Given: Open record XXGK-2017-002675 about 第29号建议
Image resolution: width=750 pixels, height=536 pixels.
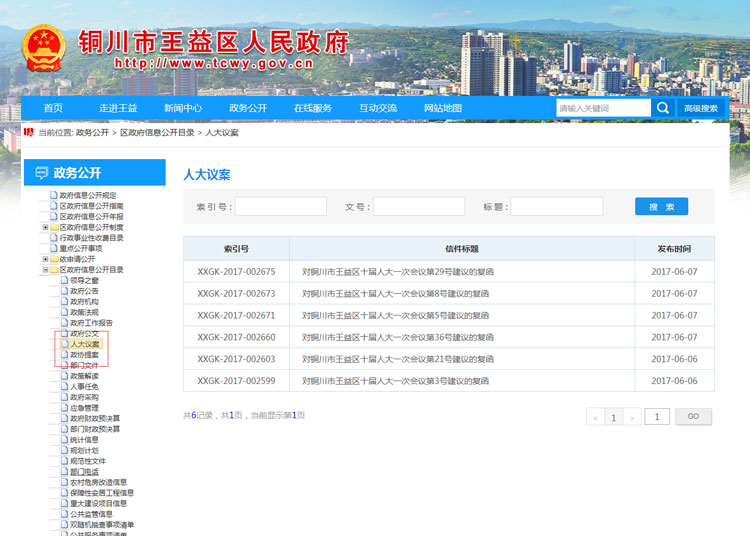Looking at the screenshot, I should click(397, 271).
